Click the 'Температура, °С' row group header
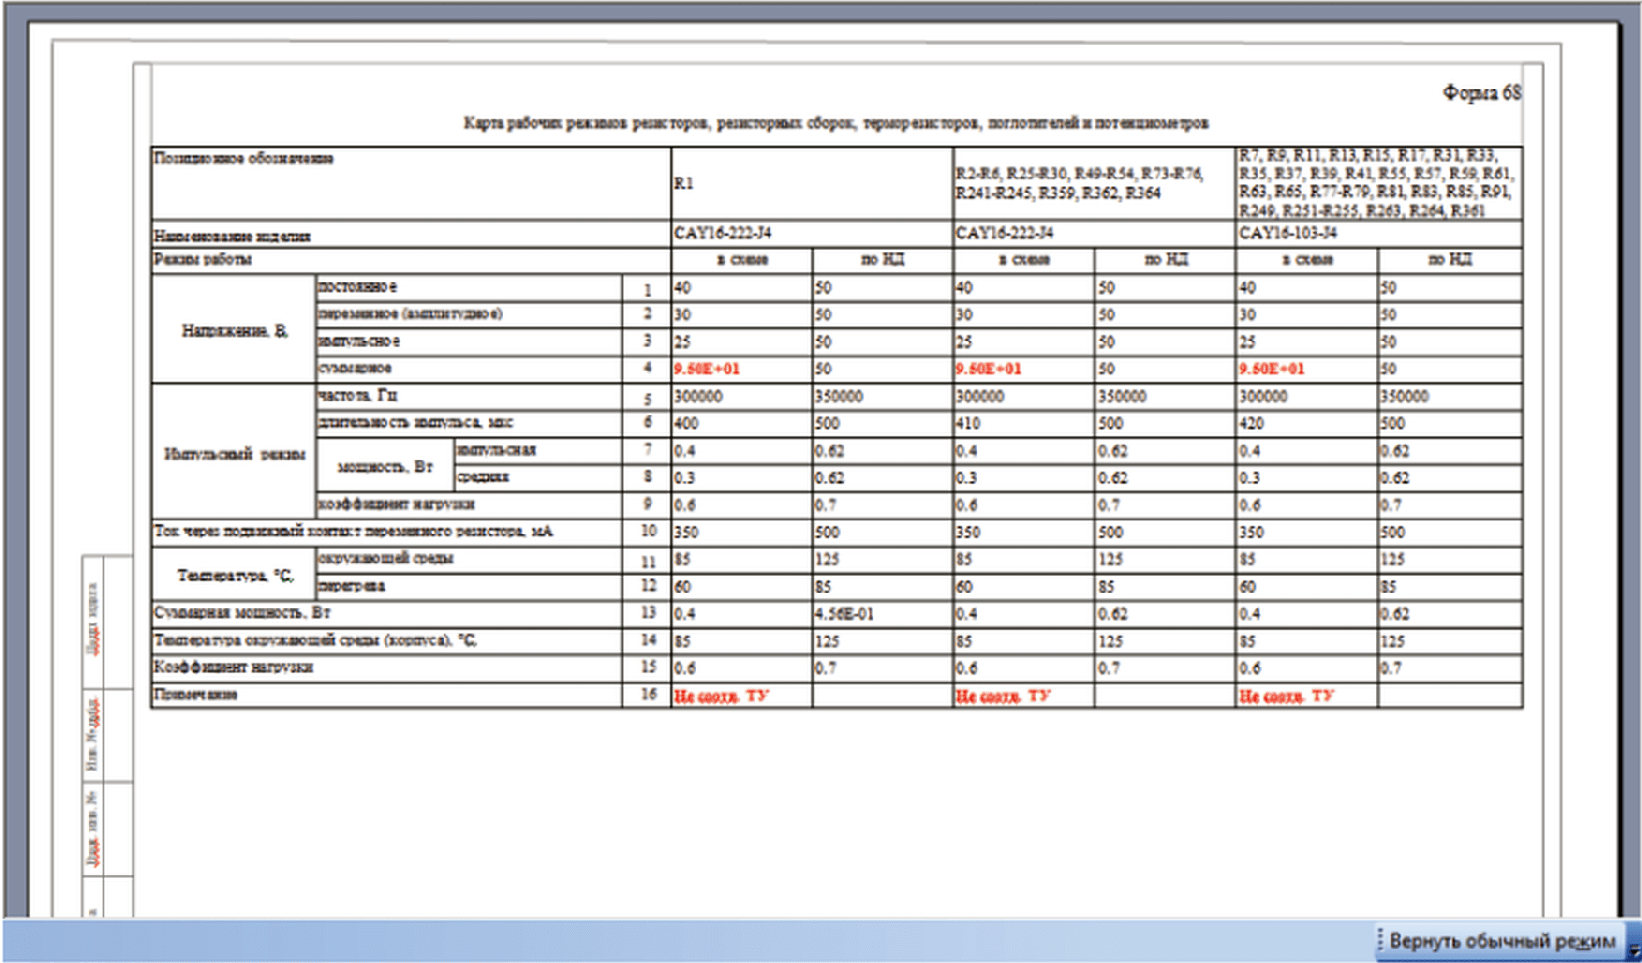 click(x=234, y=575)
